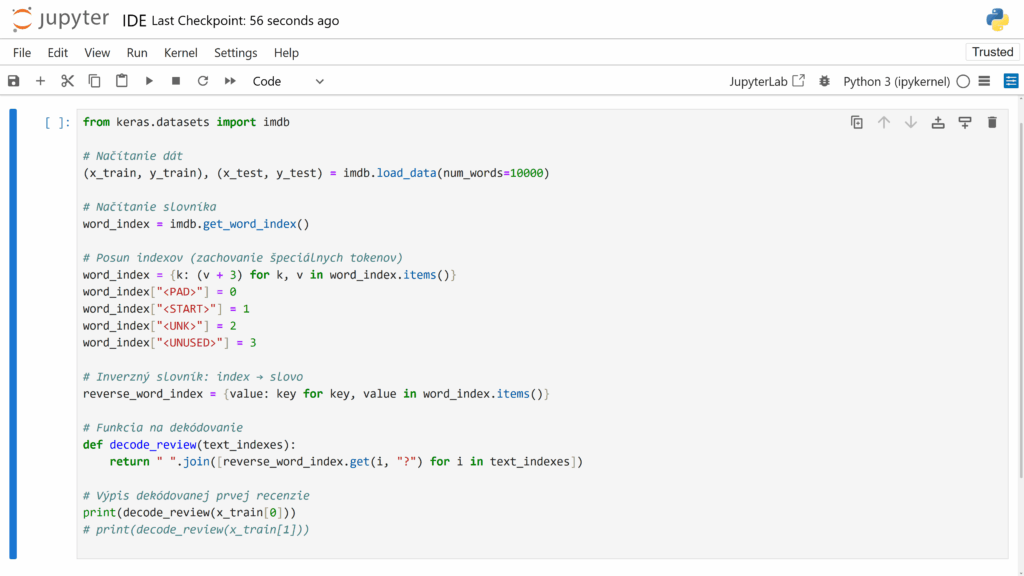The width and height of the screenshot is (1024, 576).
Task: Open the cell type dropdown showing Code
Action: 288,82
